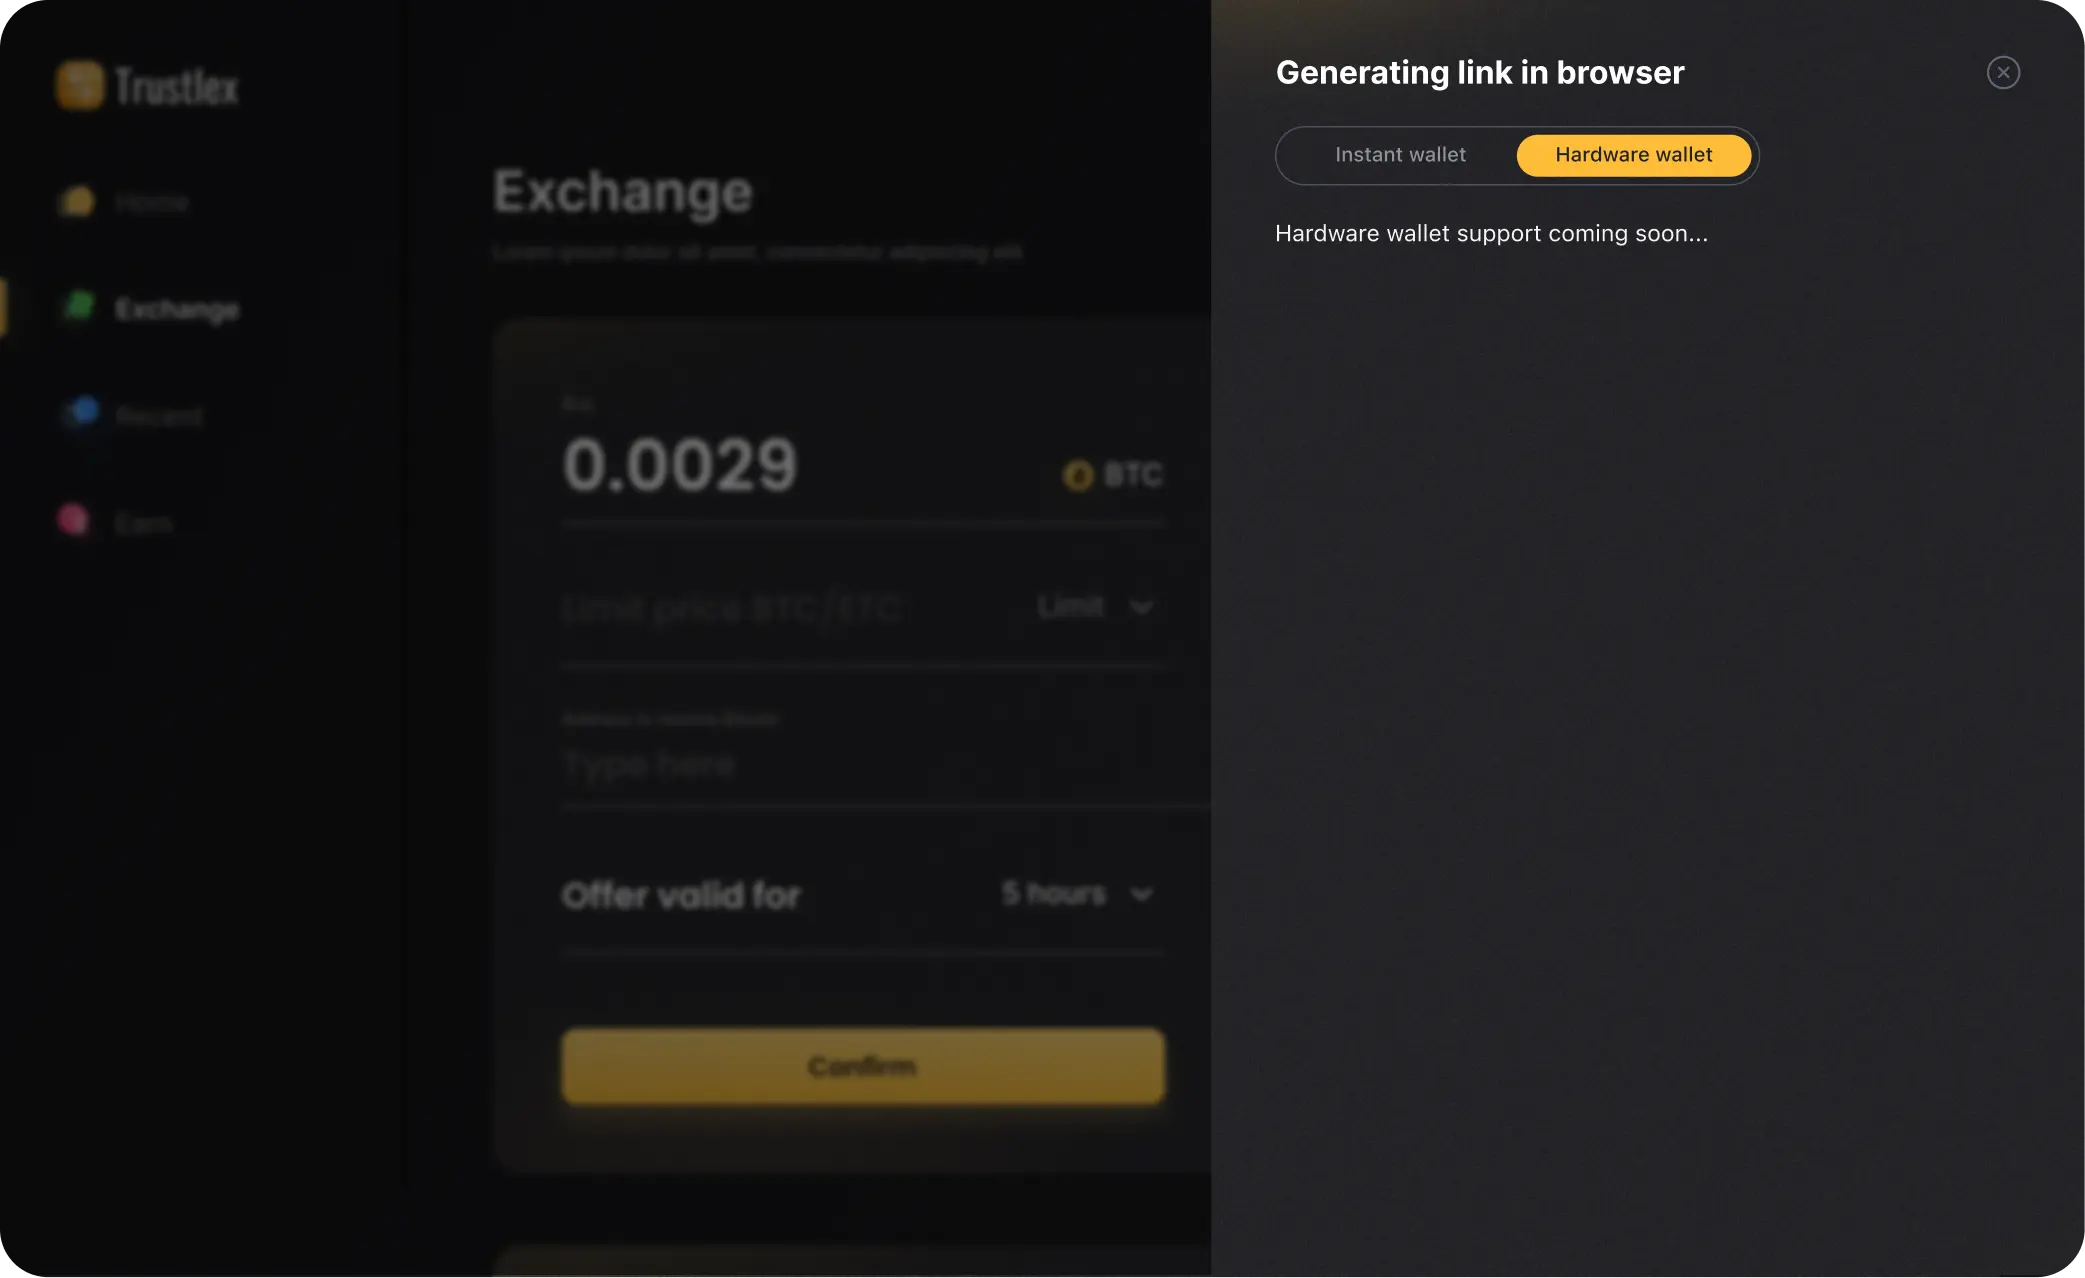Switch to Instant wallet
This screenshot has width=2085, height=1278.
(x=1400, y=155)
